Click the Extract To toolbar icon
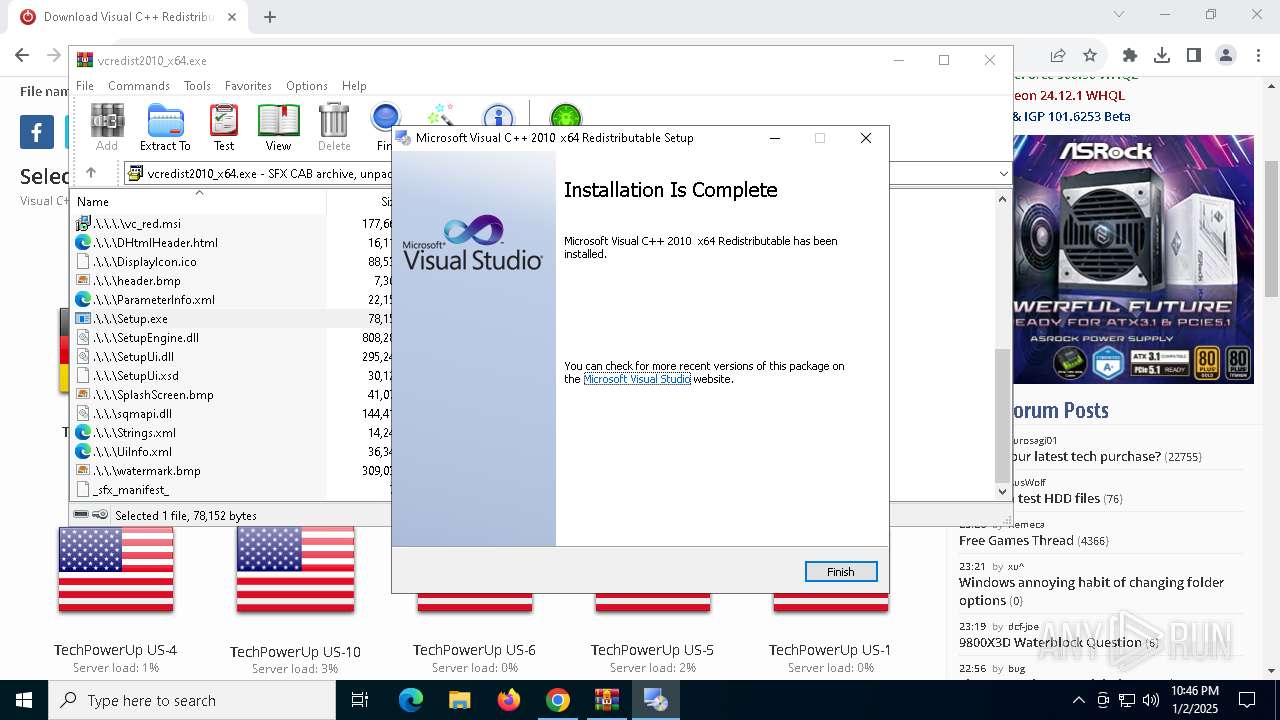1280x720 pixels. coord(165,127)
